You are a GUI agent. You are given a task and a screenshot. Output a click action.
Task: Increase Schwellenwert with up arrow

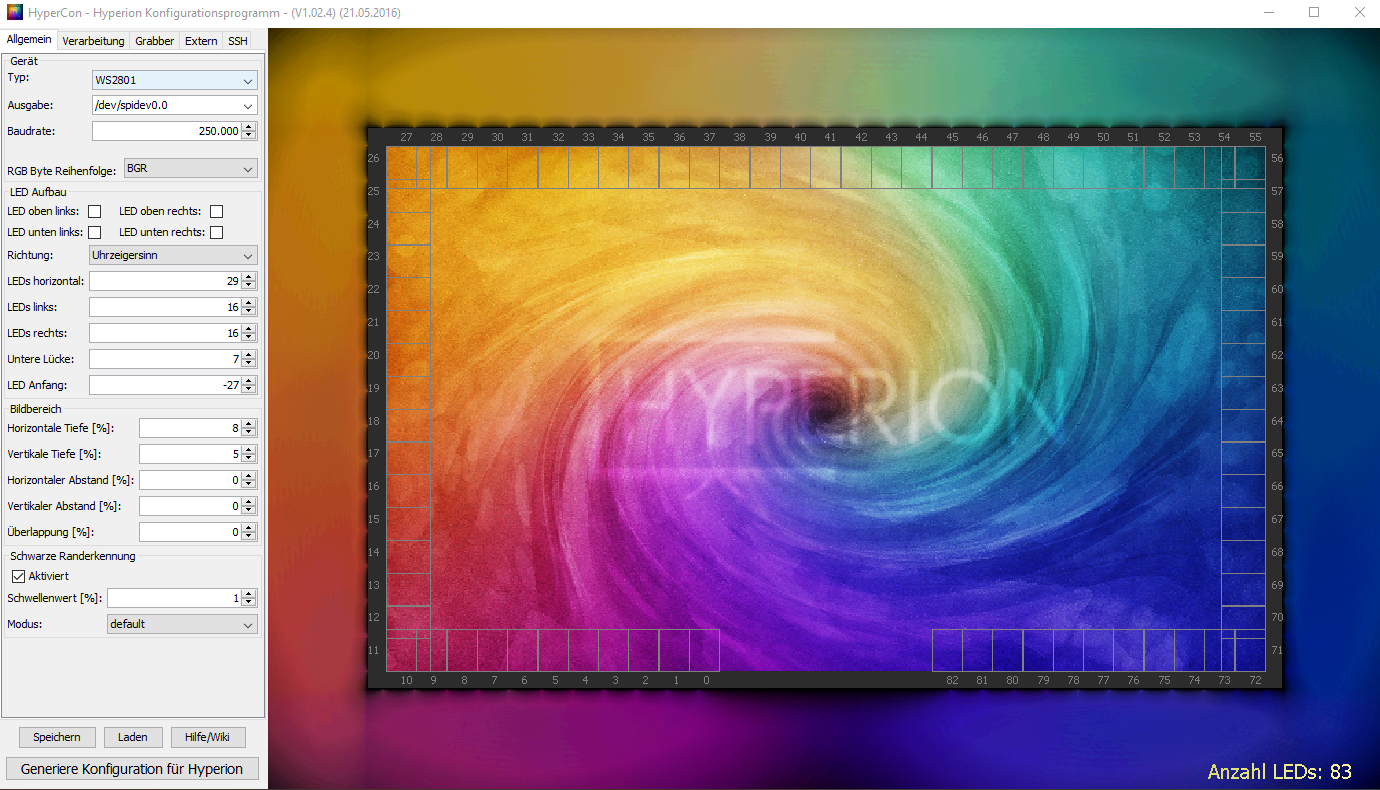pyautogui.click(x=249, y=593)
